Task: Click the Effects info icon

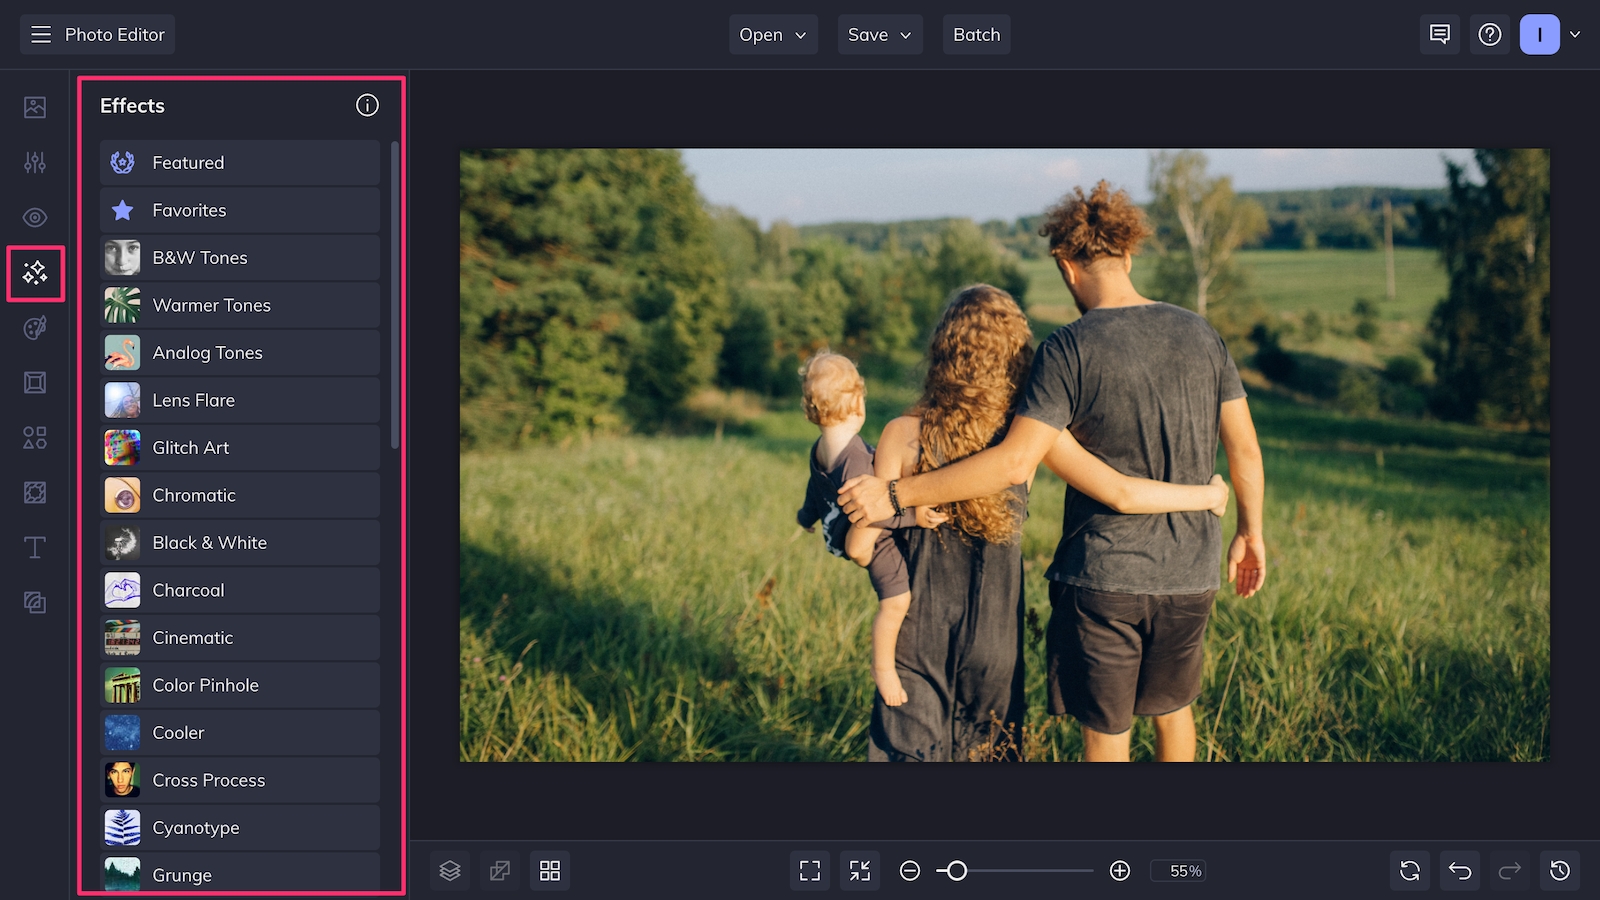Action: (367, 105)
